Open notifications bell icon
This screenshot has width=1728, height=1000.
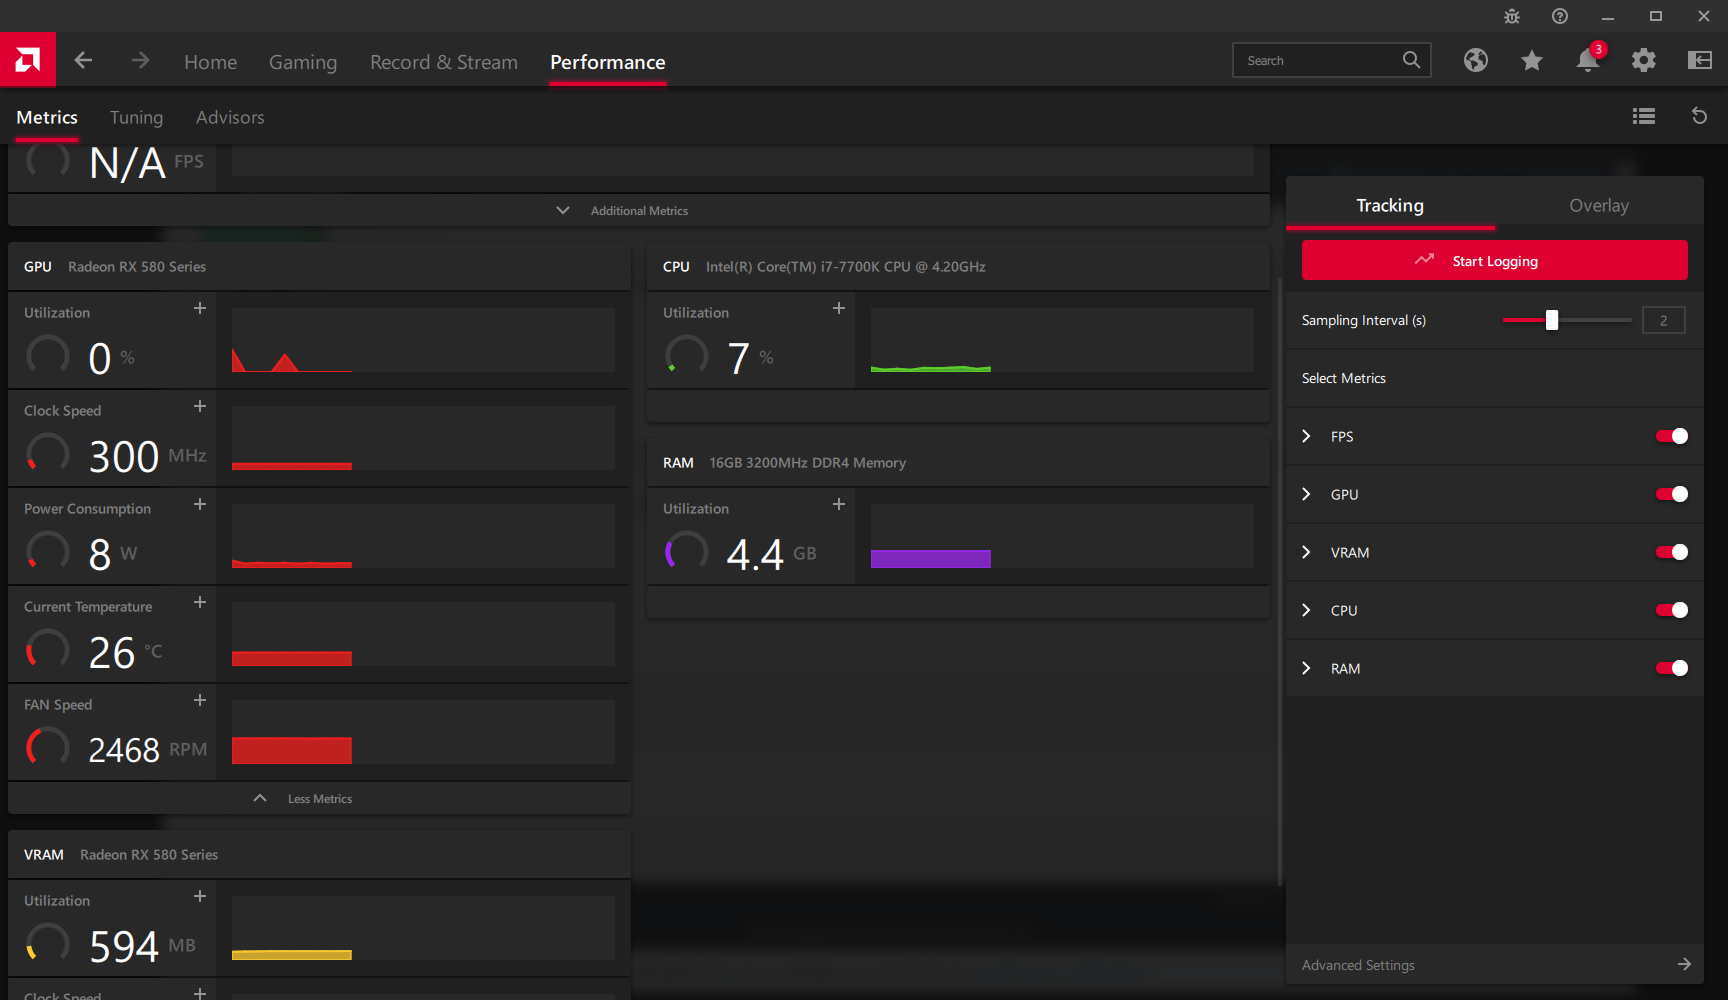click(1588, 61)
